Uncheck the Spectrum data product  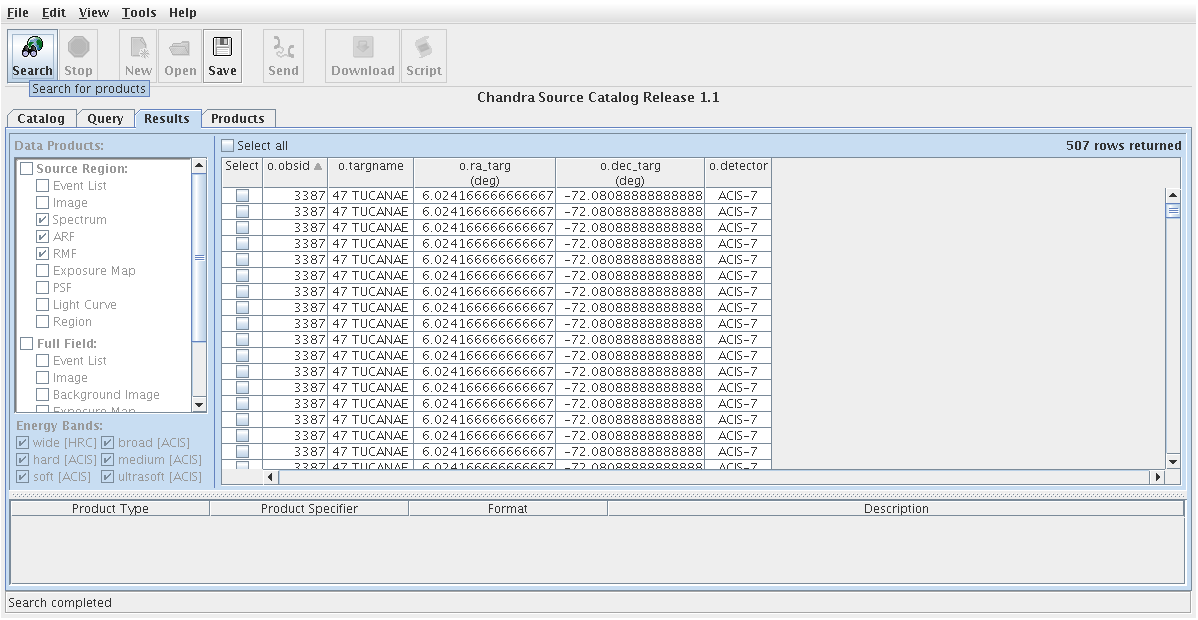pos(42,220)
